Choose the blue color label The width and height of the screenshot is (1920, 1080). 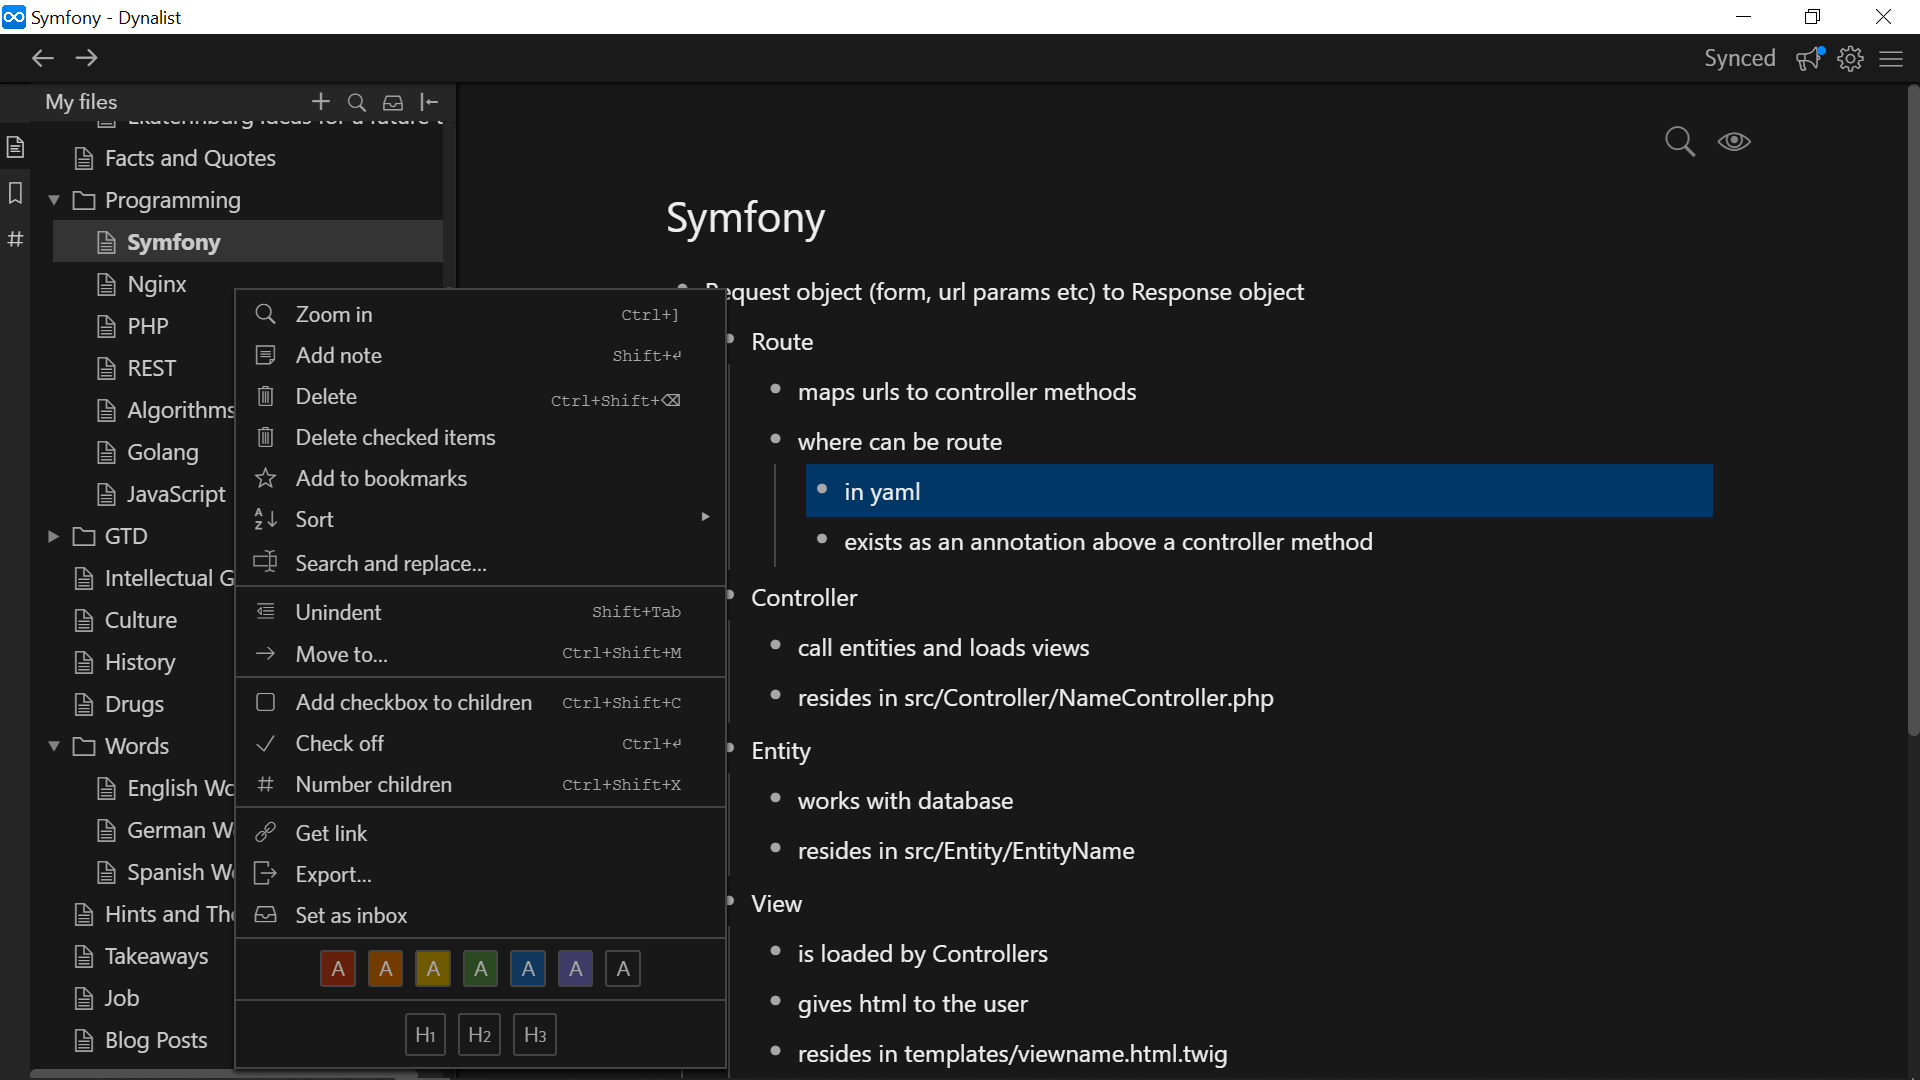pyautogui.click(x=528, y=968)
